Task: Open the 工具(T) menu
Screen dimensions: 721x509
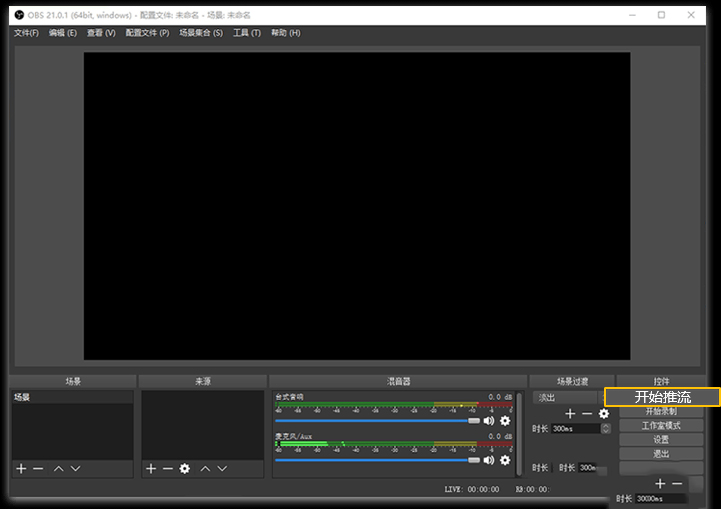Action: [x=247, y=33]
